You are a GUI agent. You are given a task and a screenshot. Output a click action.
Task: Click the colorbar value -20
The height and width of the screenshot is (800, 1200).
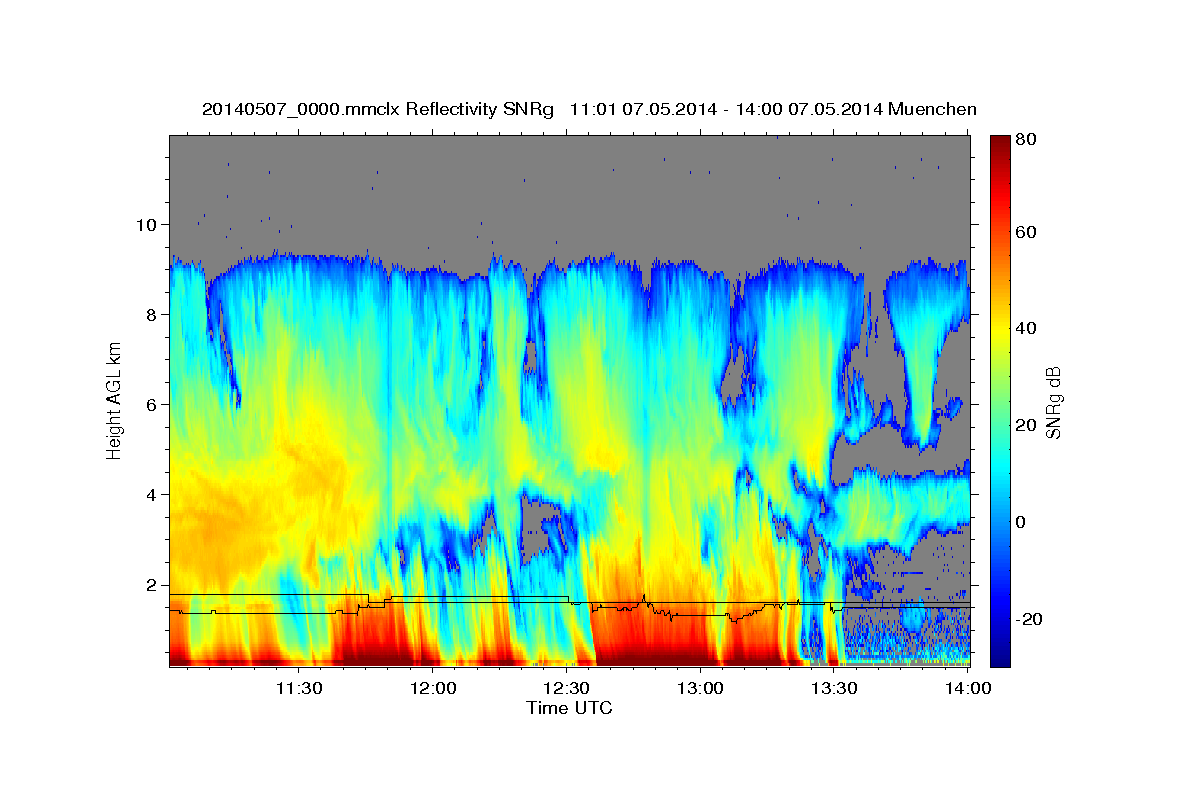point(1027,619)
